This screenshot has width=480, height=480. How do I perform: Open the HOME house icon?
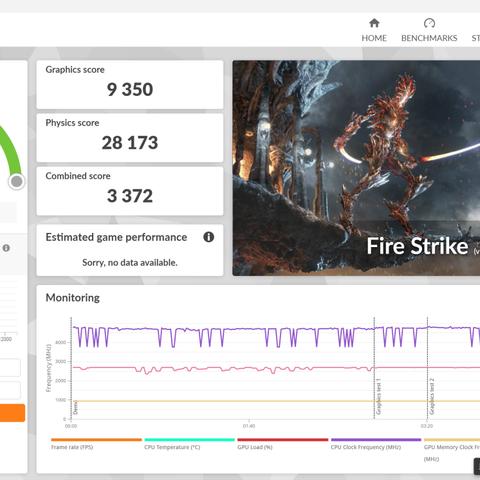point(374,23)
